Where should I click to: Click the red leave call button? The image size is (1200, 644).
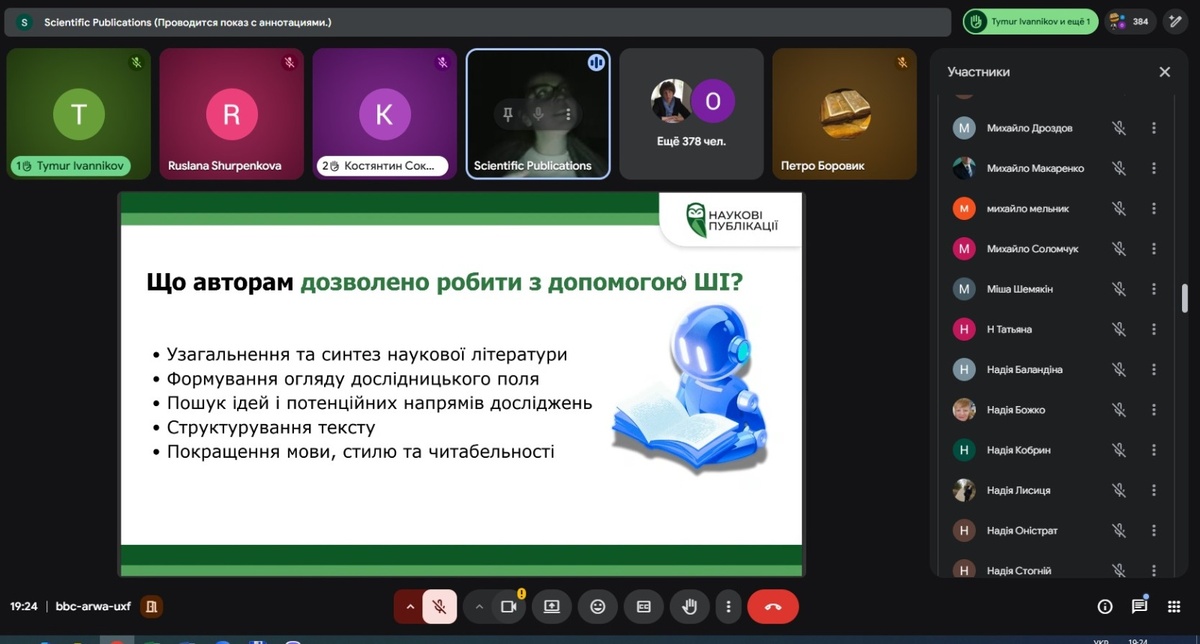pyautogui.click(x=772, y=606)
